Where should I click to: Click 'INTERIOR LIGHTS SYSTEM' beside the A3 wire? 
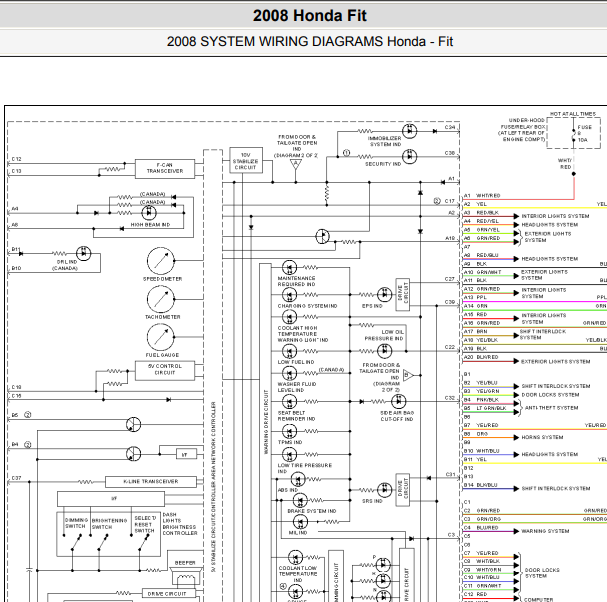pyautogui.click(x=556, y=216)
